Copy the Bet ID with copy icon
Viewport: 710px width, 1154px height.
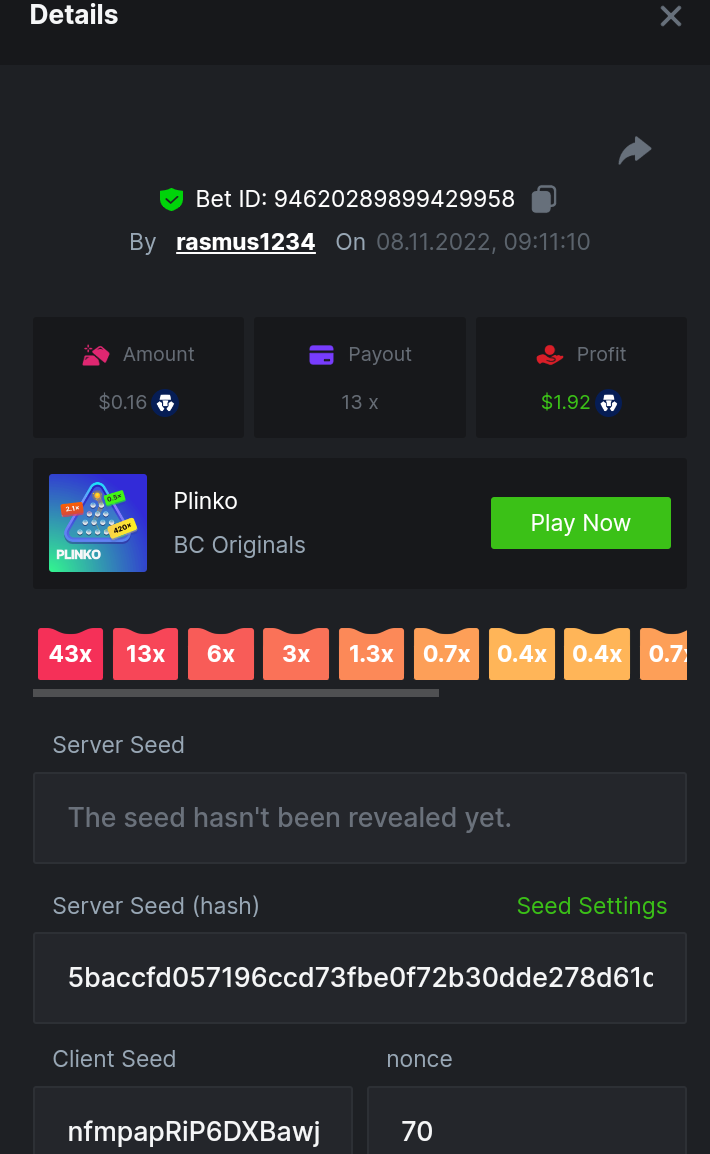tap(543, 199)
